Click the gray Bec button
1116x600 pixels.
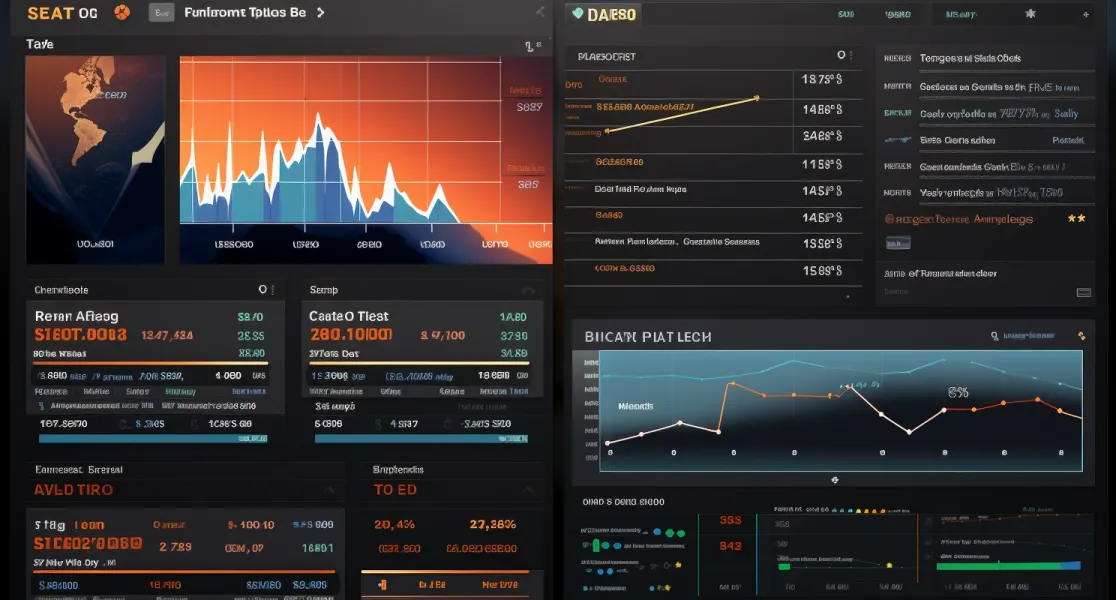point(162,12)
